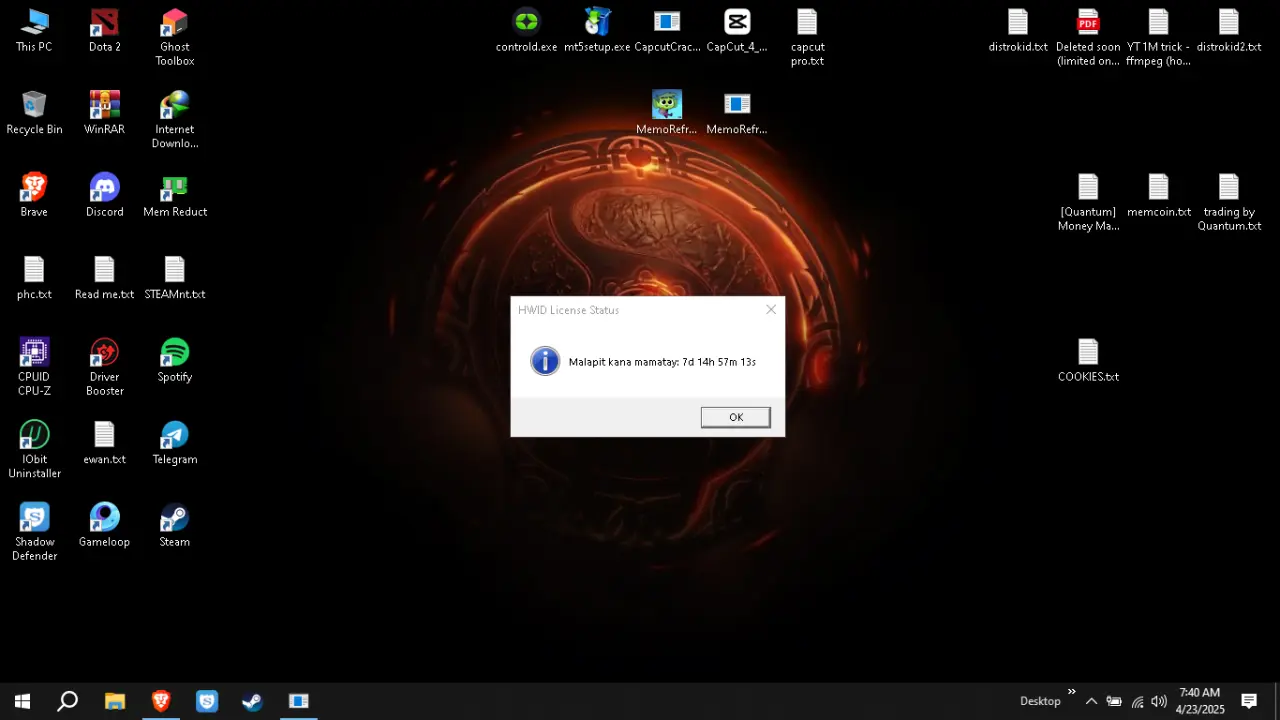Select the IObit Uninstaller shortcut
Screen dimensions: 1280x720
click(34, 450)
